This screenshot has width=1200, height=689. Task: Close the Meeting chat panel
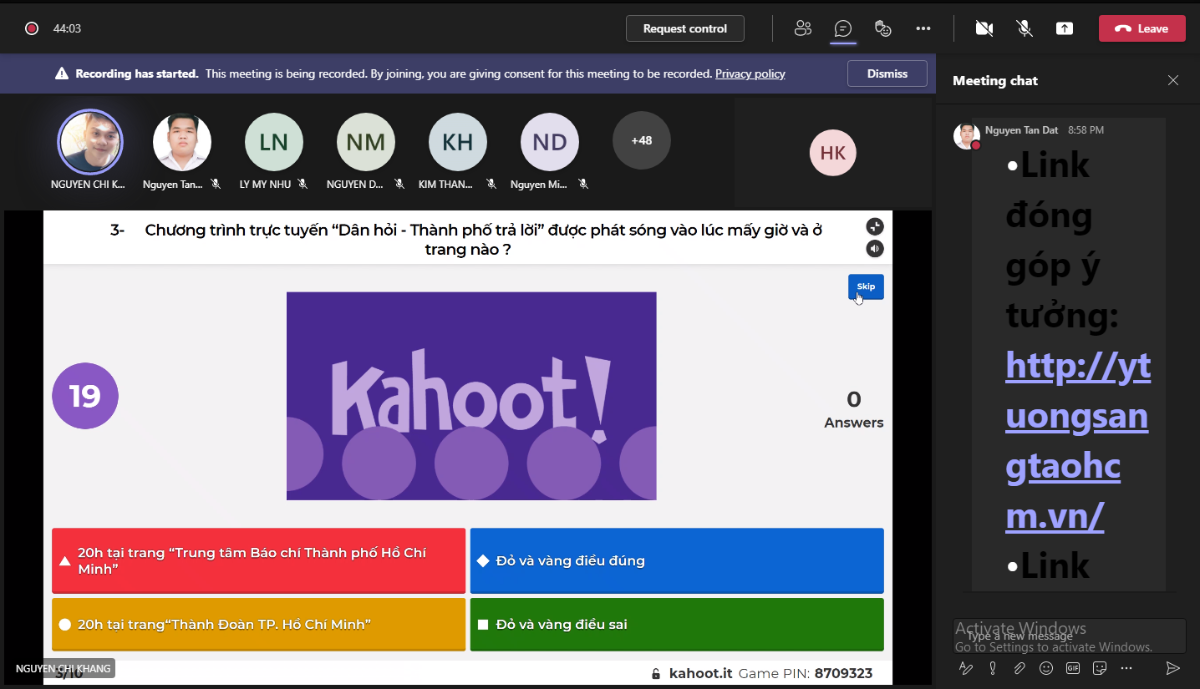1173,80
